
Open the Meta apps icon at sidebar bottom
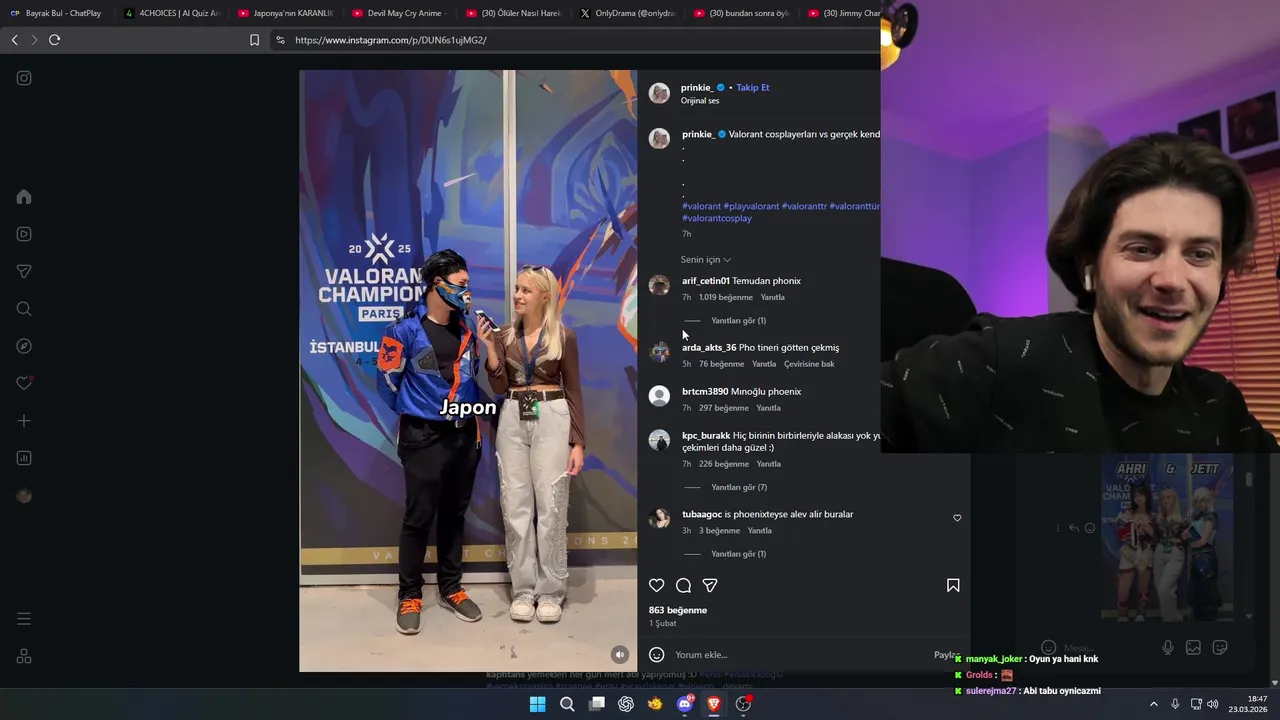click(24, 656)
